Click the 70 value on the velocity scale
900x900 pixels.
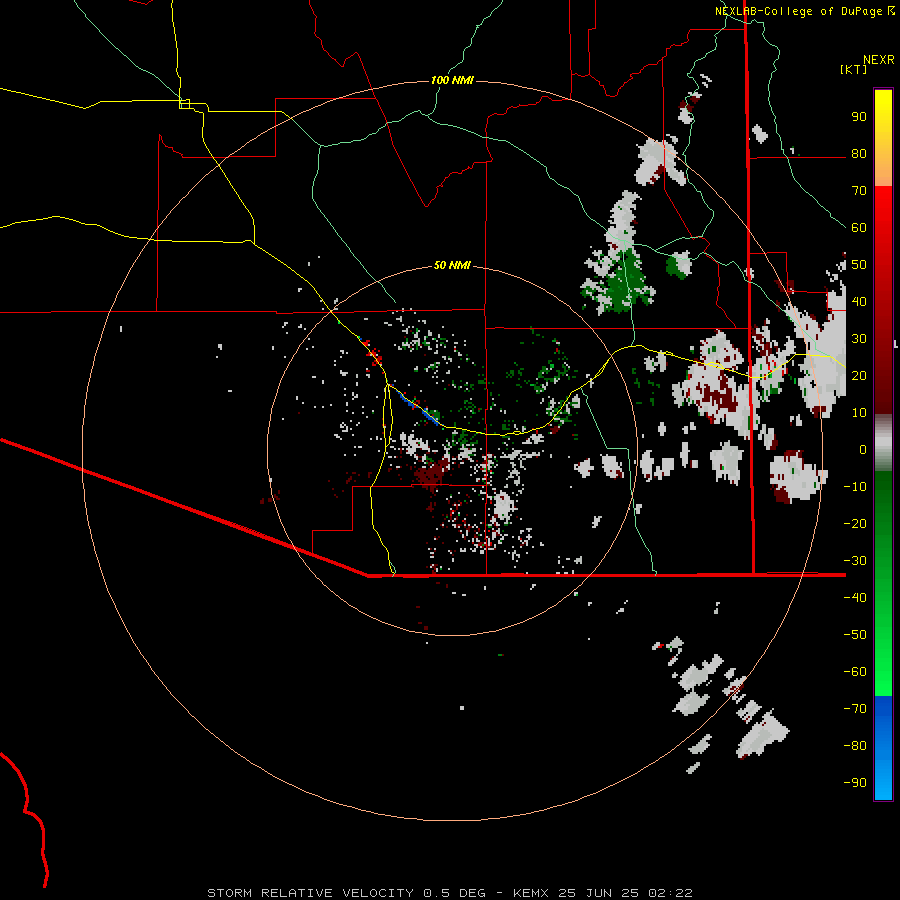[859, 191]
